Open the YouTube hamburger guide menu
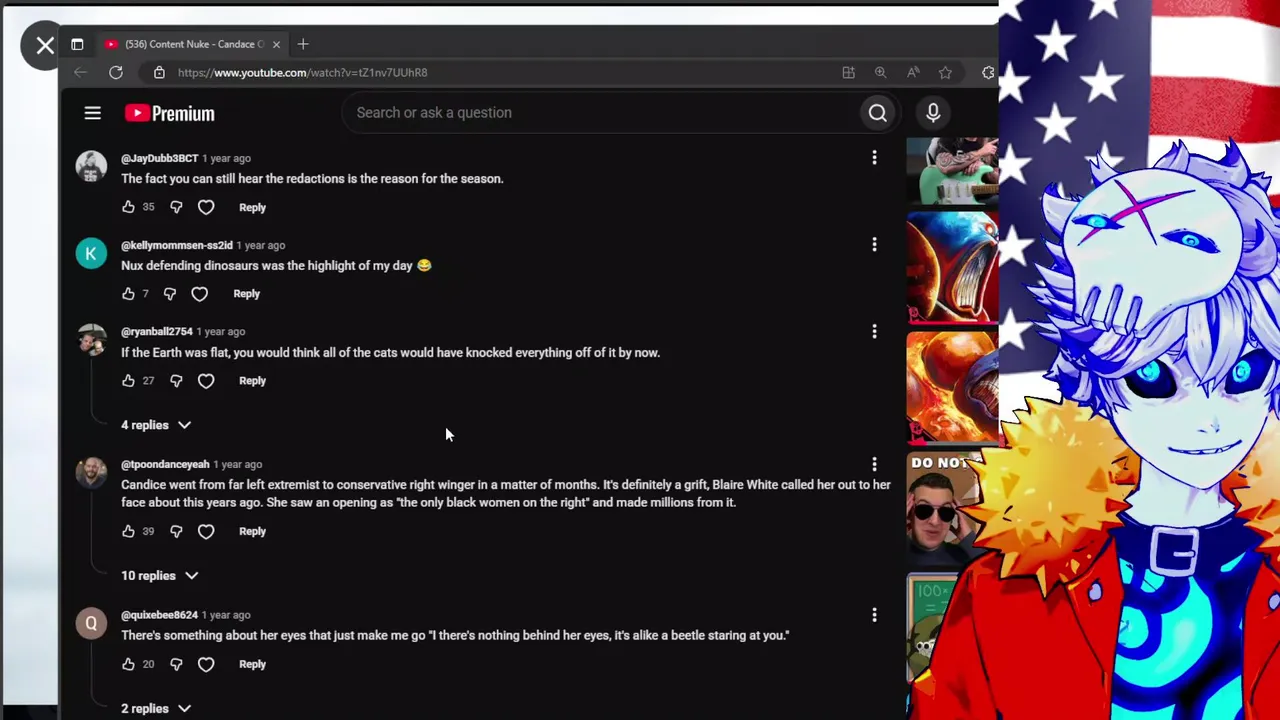Image resolution: width=1280 pixels, height=720 pixels. pos(92,113)
